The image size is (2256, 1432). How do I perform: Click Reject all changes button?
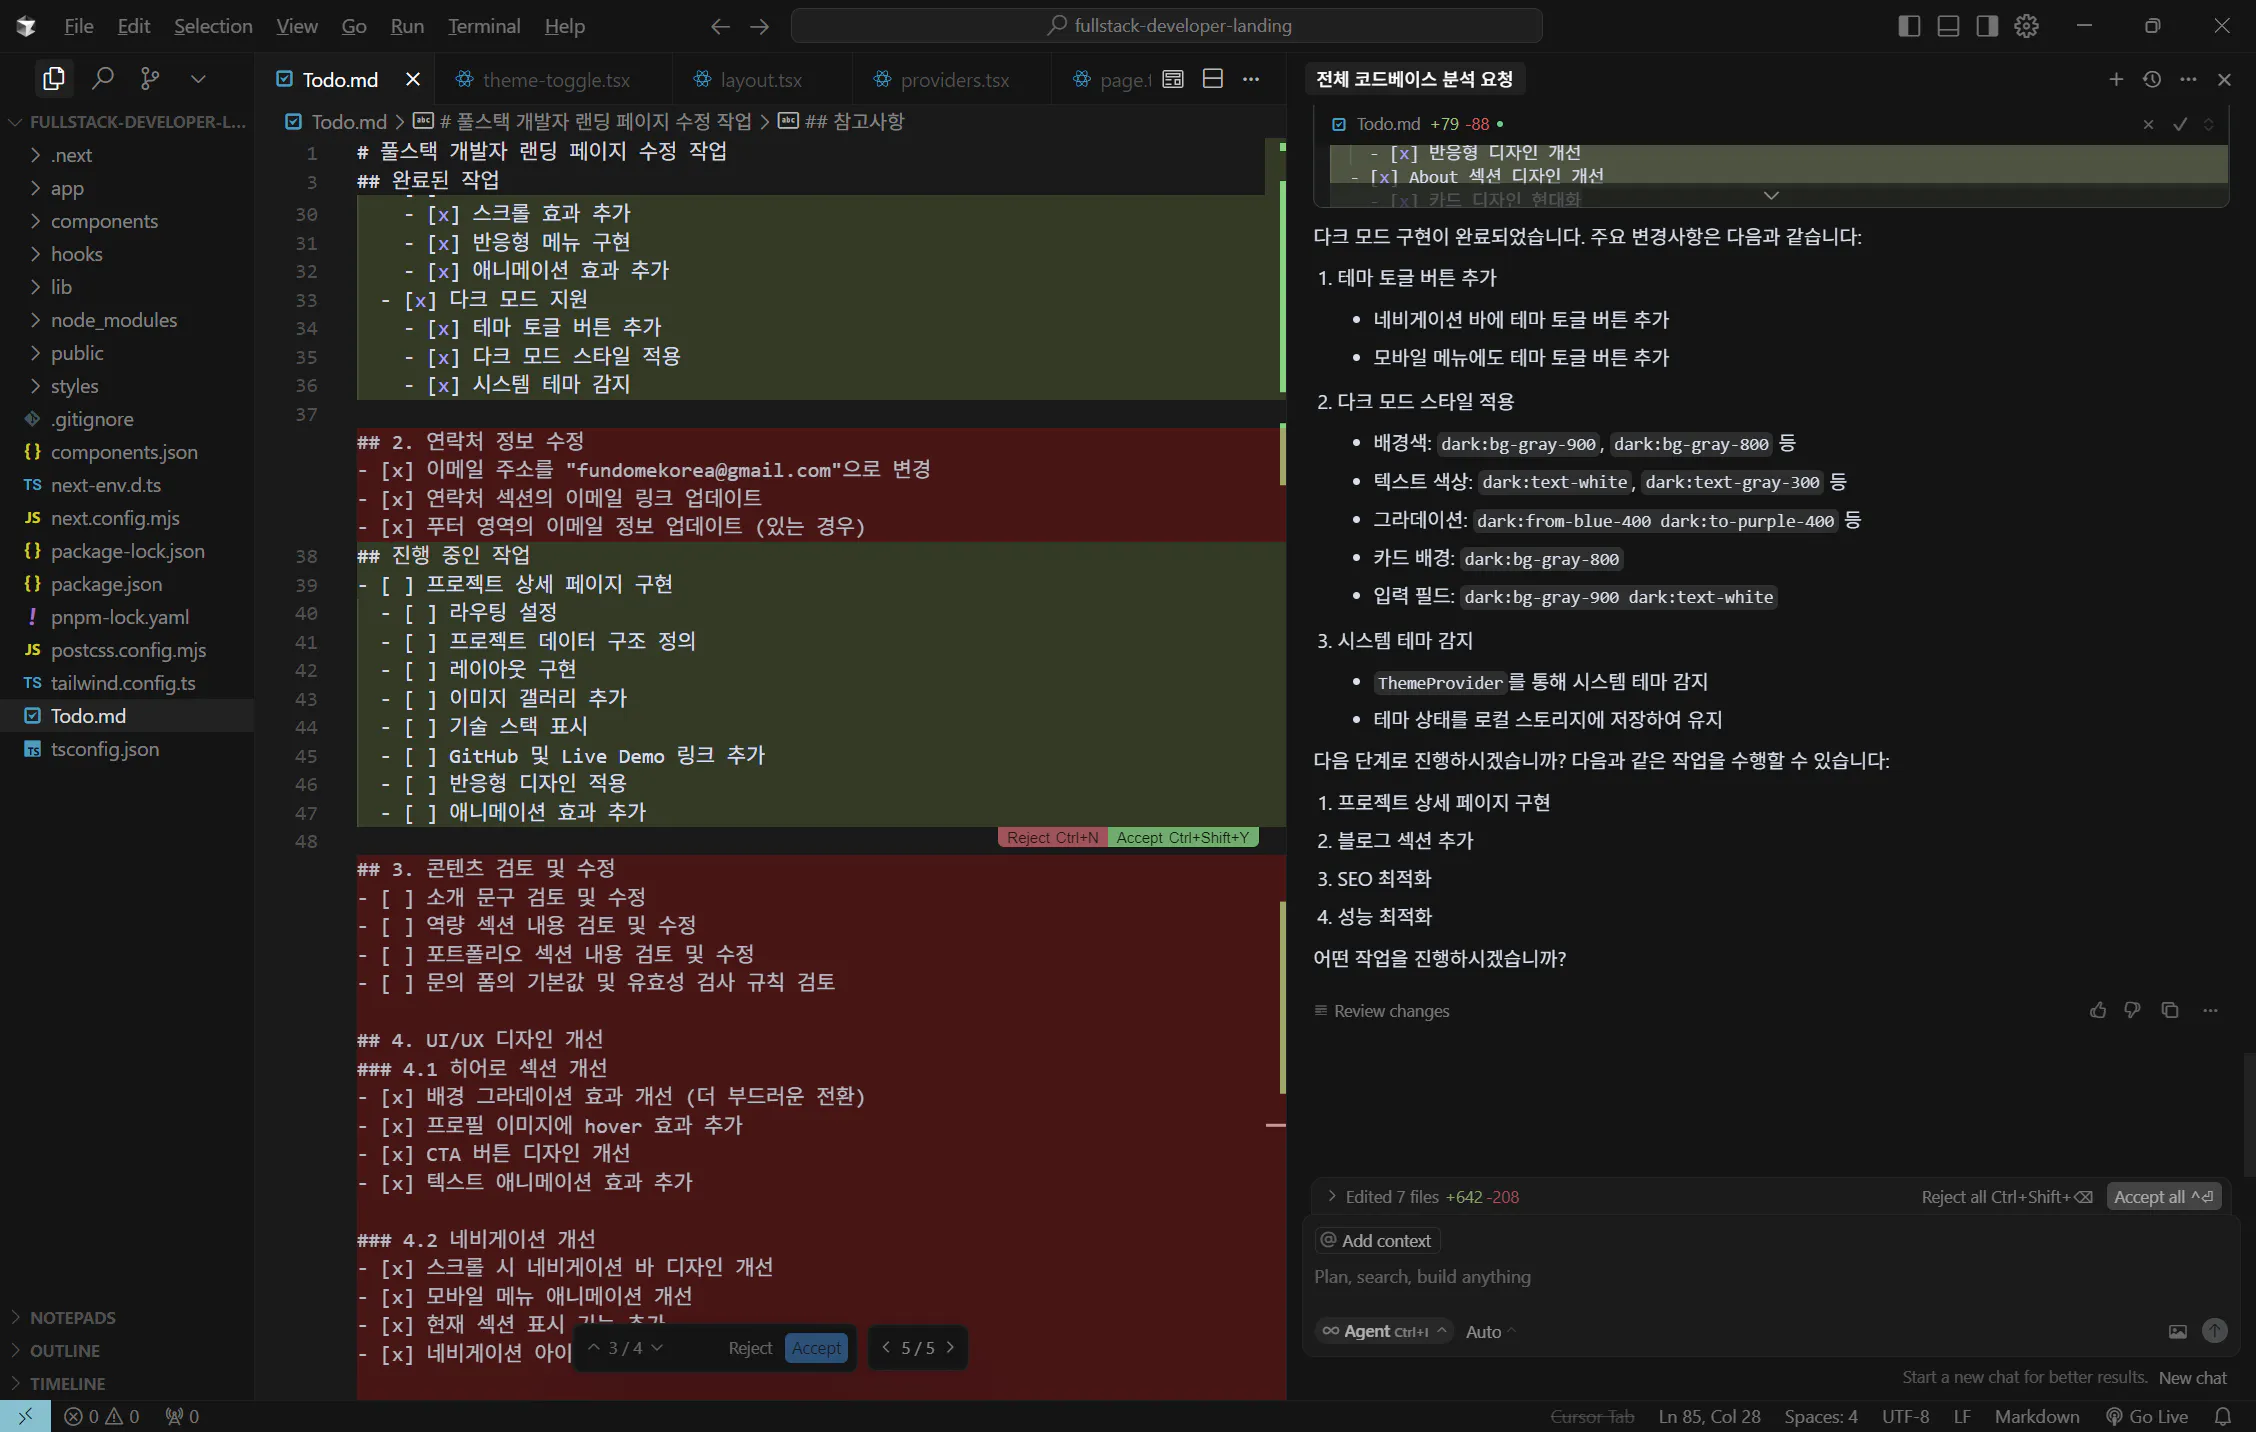click(x=2006, y=1197)
